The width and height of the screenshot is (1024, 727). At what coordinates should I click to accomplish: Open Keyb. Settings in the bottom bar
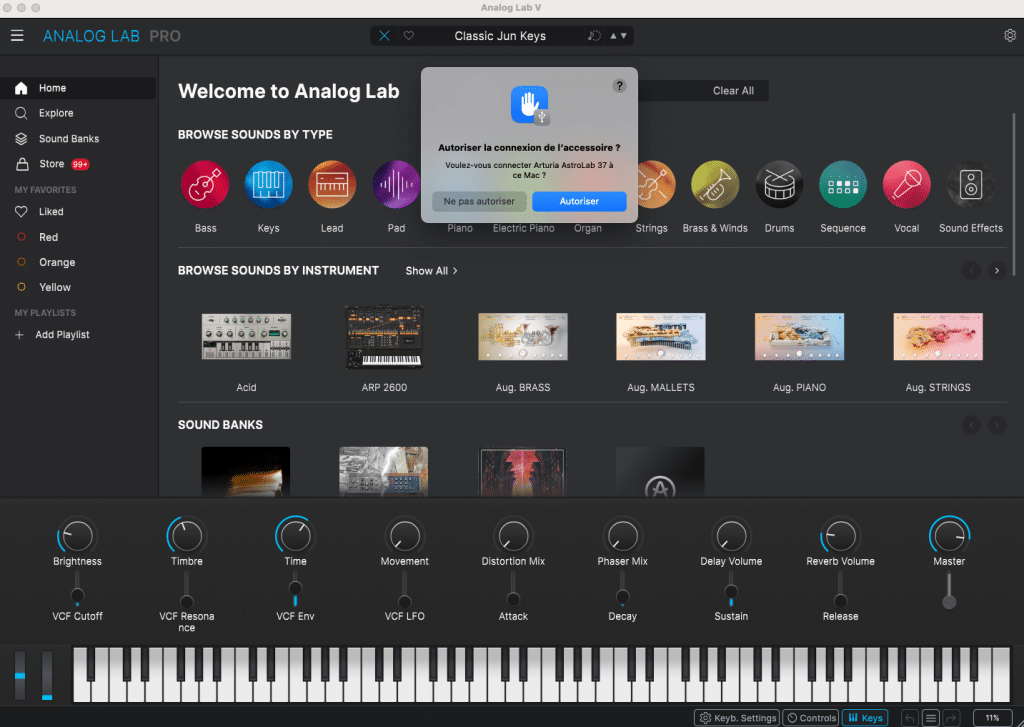[737, 718]
